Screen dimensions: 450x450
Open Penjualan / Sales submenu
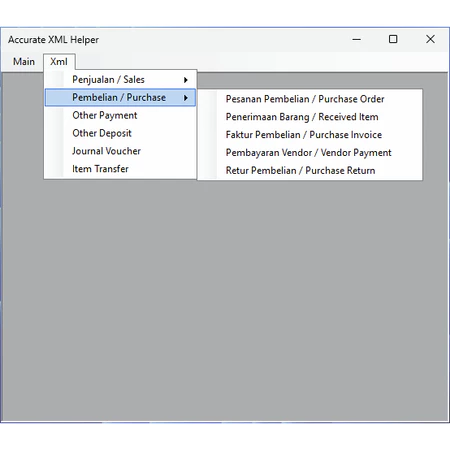[120, 80]
